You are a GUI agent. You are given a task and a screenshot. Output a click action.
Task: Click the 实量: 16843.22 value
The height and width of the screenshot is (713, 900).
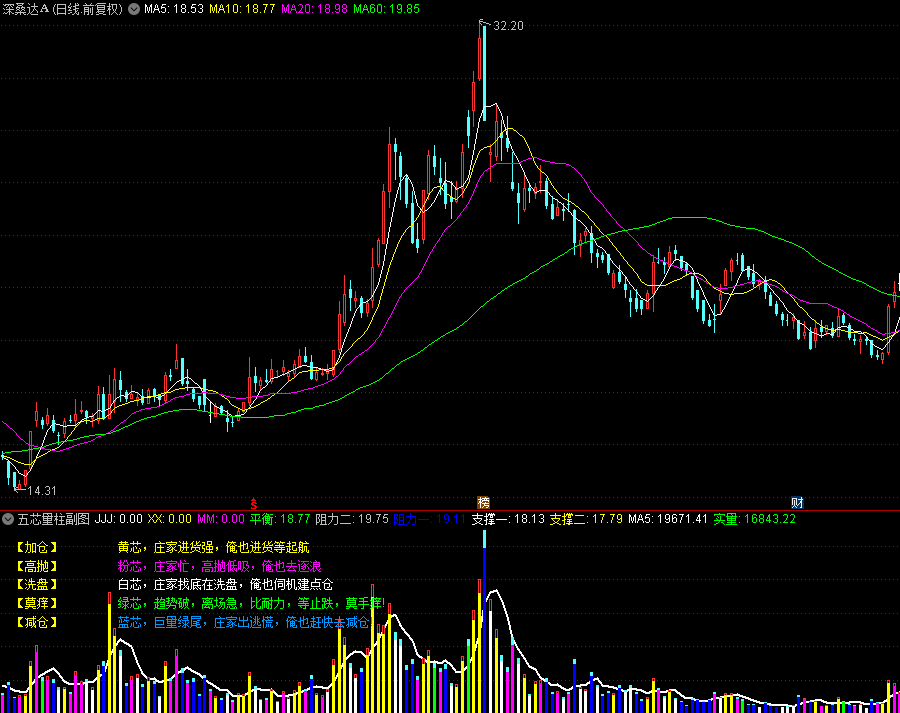[x=754, y=519]
